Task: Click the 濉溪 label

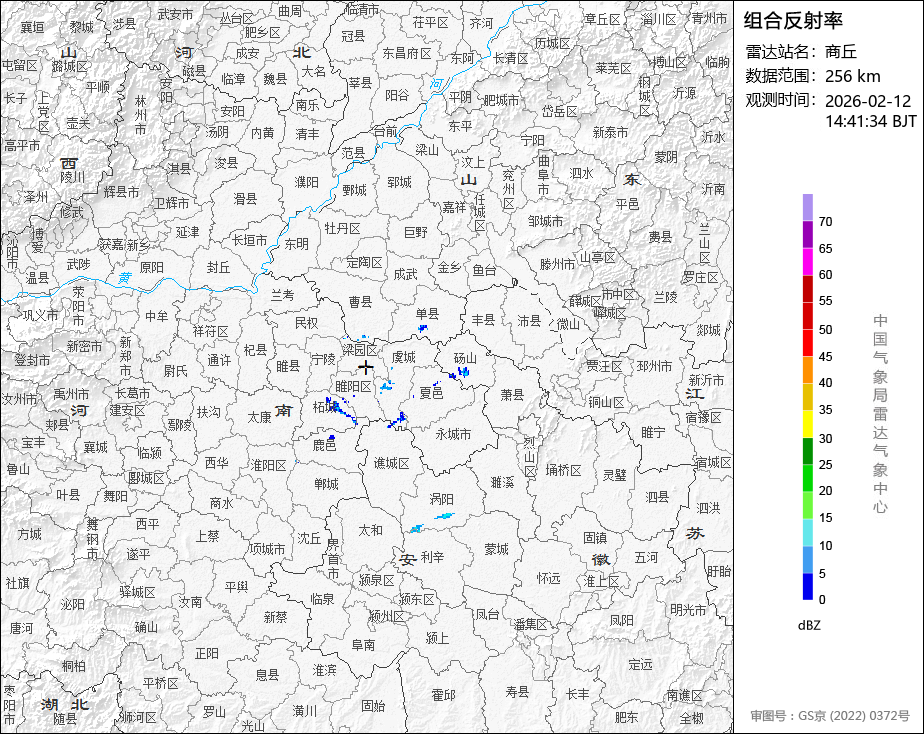Action: [502, 482]
